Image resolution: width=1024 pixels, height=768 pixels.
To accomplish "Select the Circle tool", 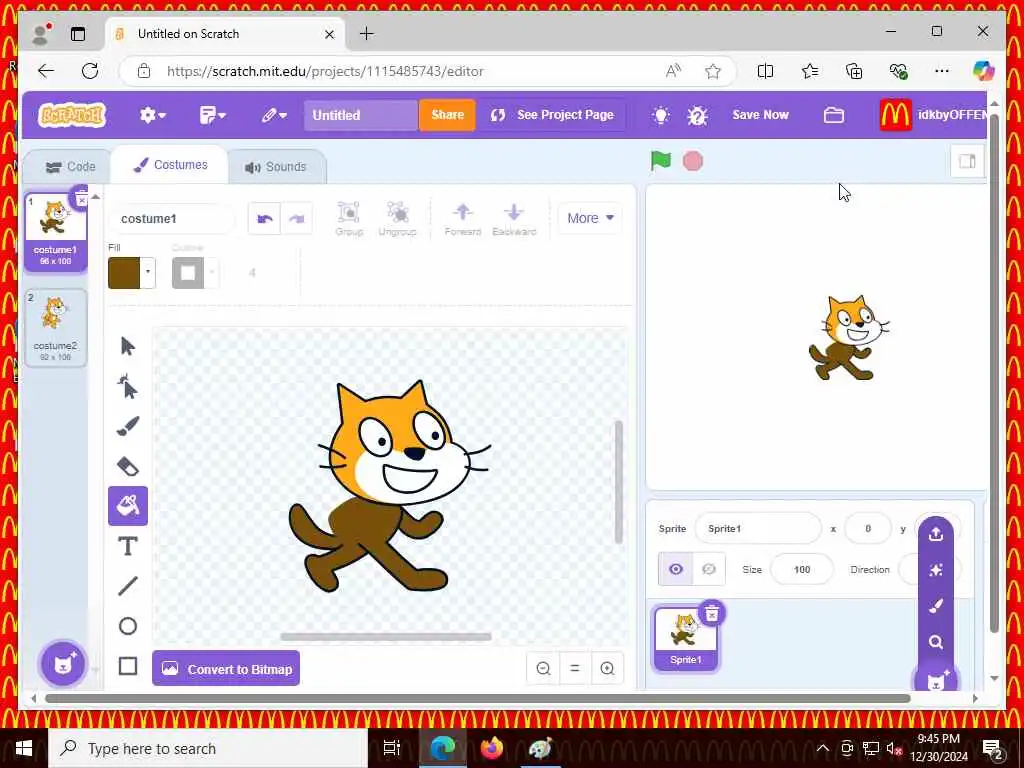I will [x=128, y=626].
